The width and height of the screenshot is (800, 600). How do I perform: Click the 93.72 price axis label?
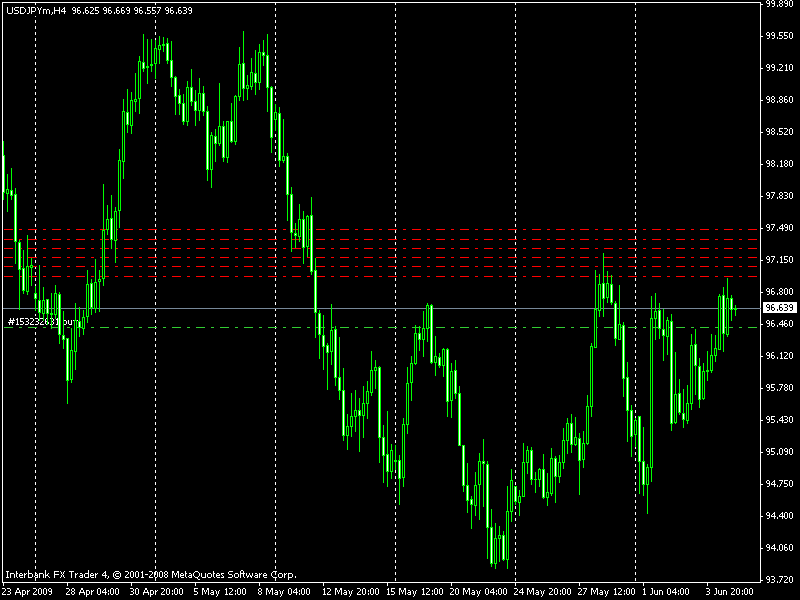tap(777, 580)
